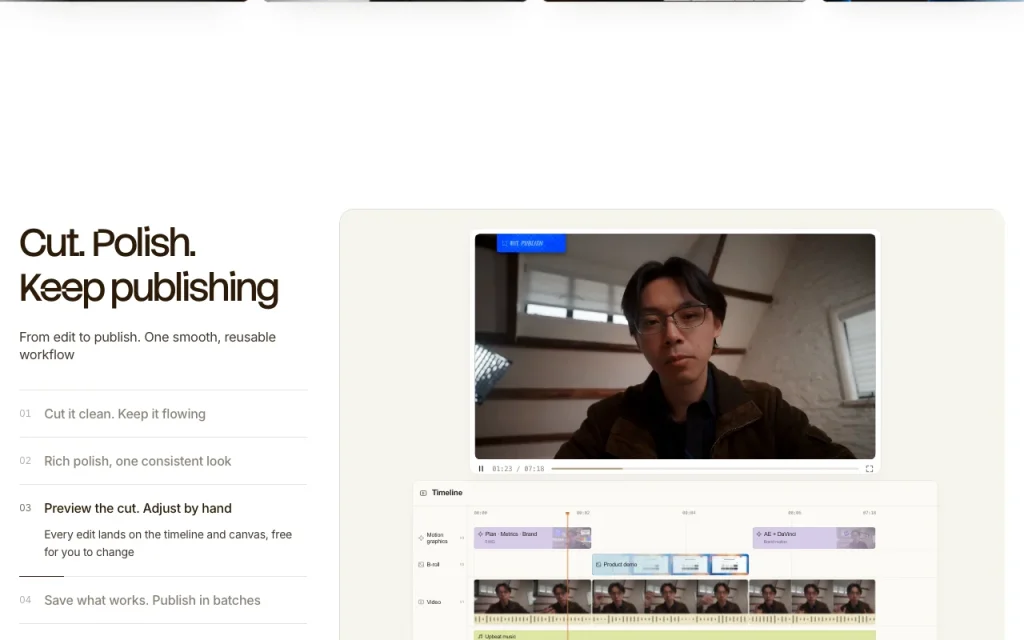The height and width of the screenshot is (640, 1024).
Task: Select the AE + DaVinci motion clip
Action: (x=814, y=537)
